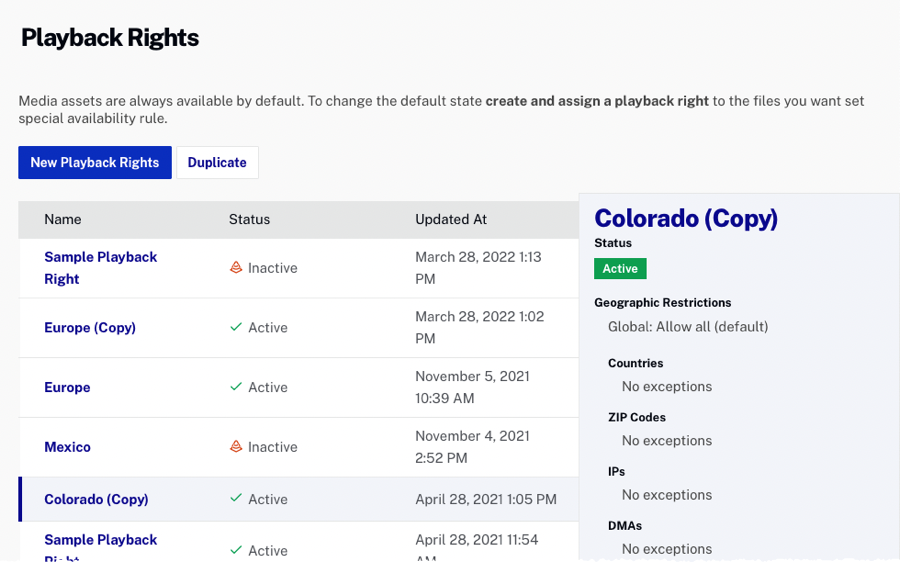
Task: Click the Colorado (Copy) detail panel title
Action: (686, 219)
